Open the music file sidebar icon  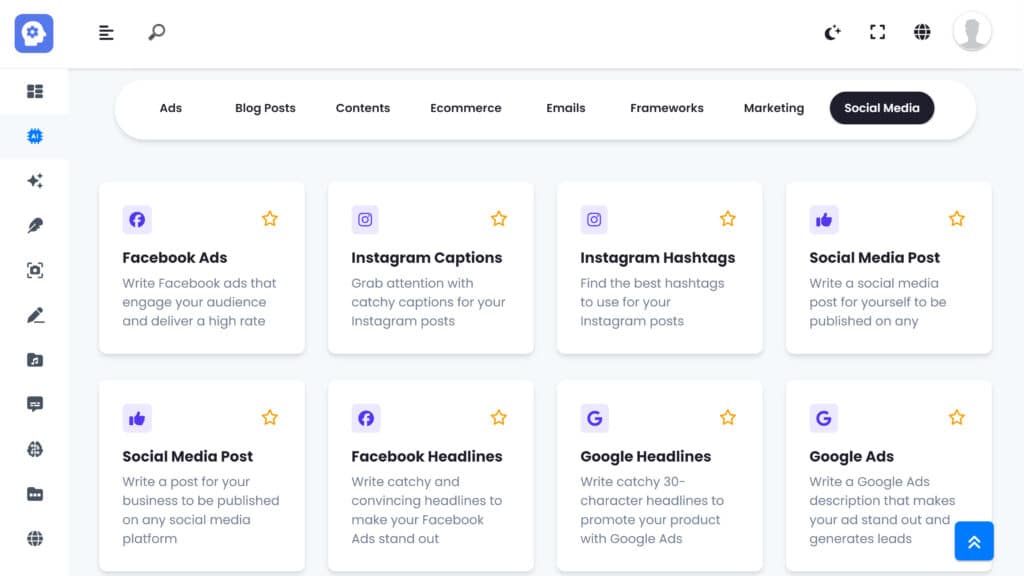click(x=35, y=360)
